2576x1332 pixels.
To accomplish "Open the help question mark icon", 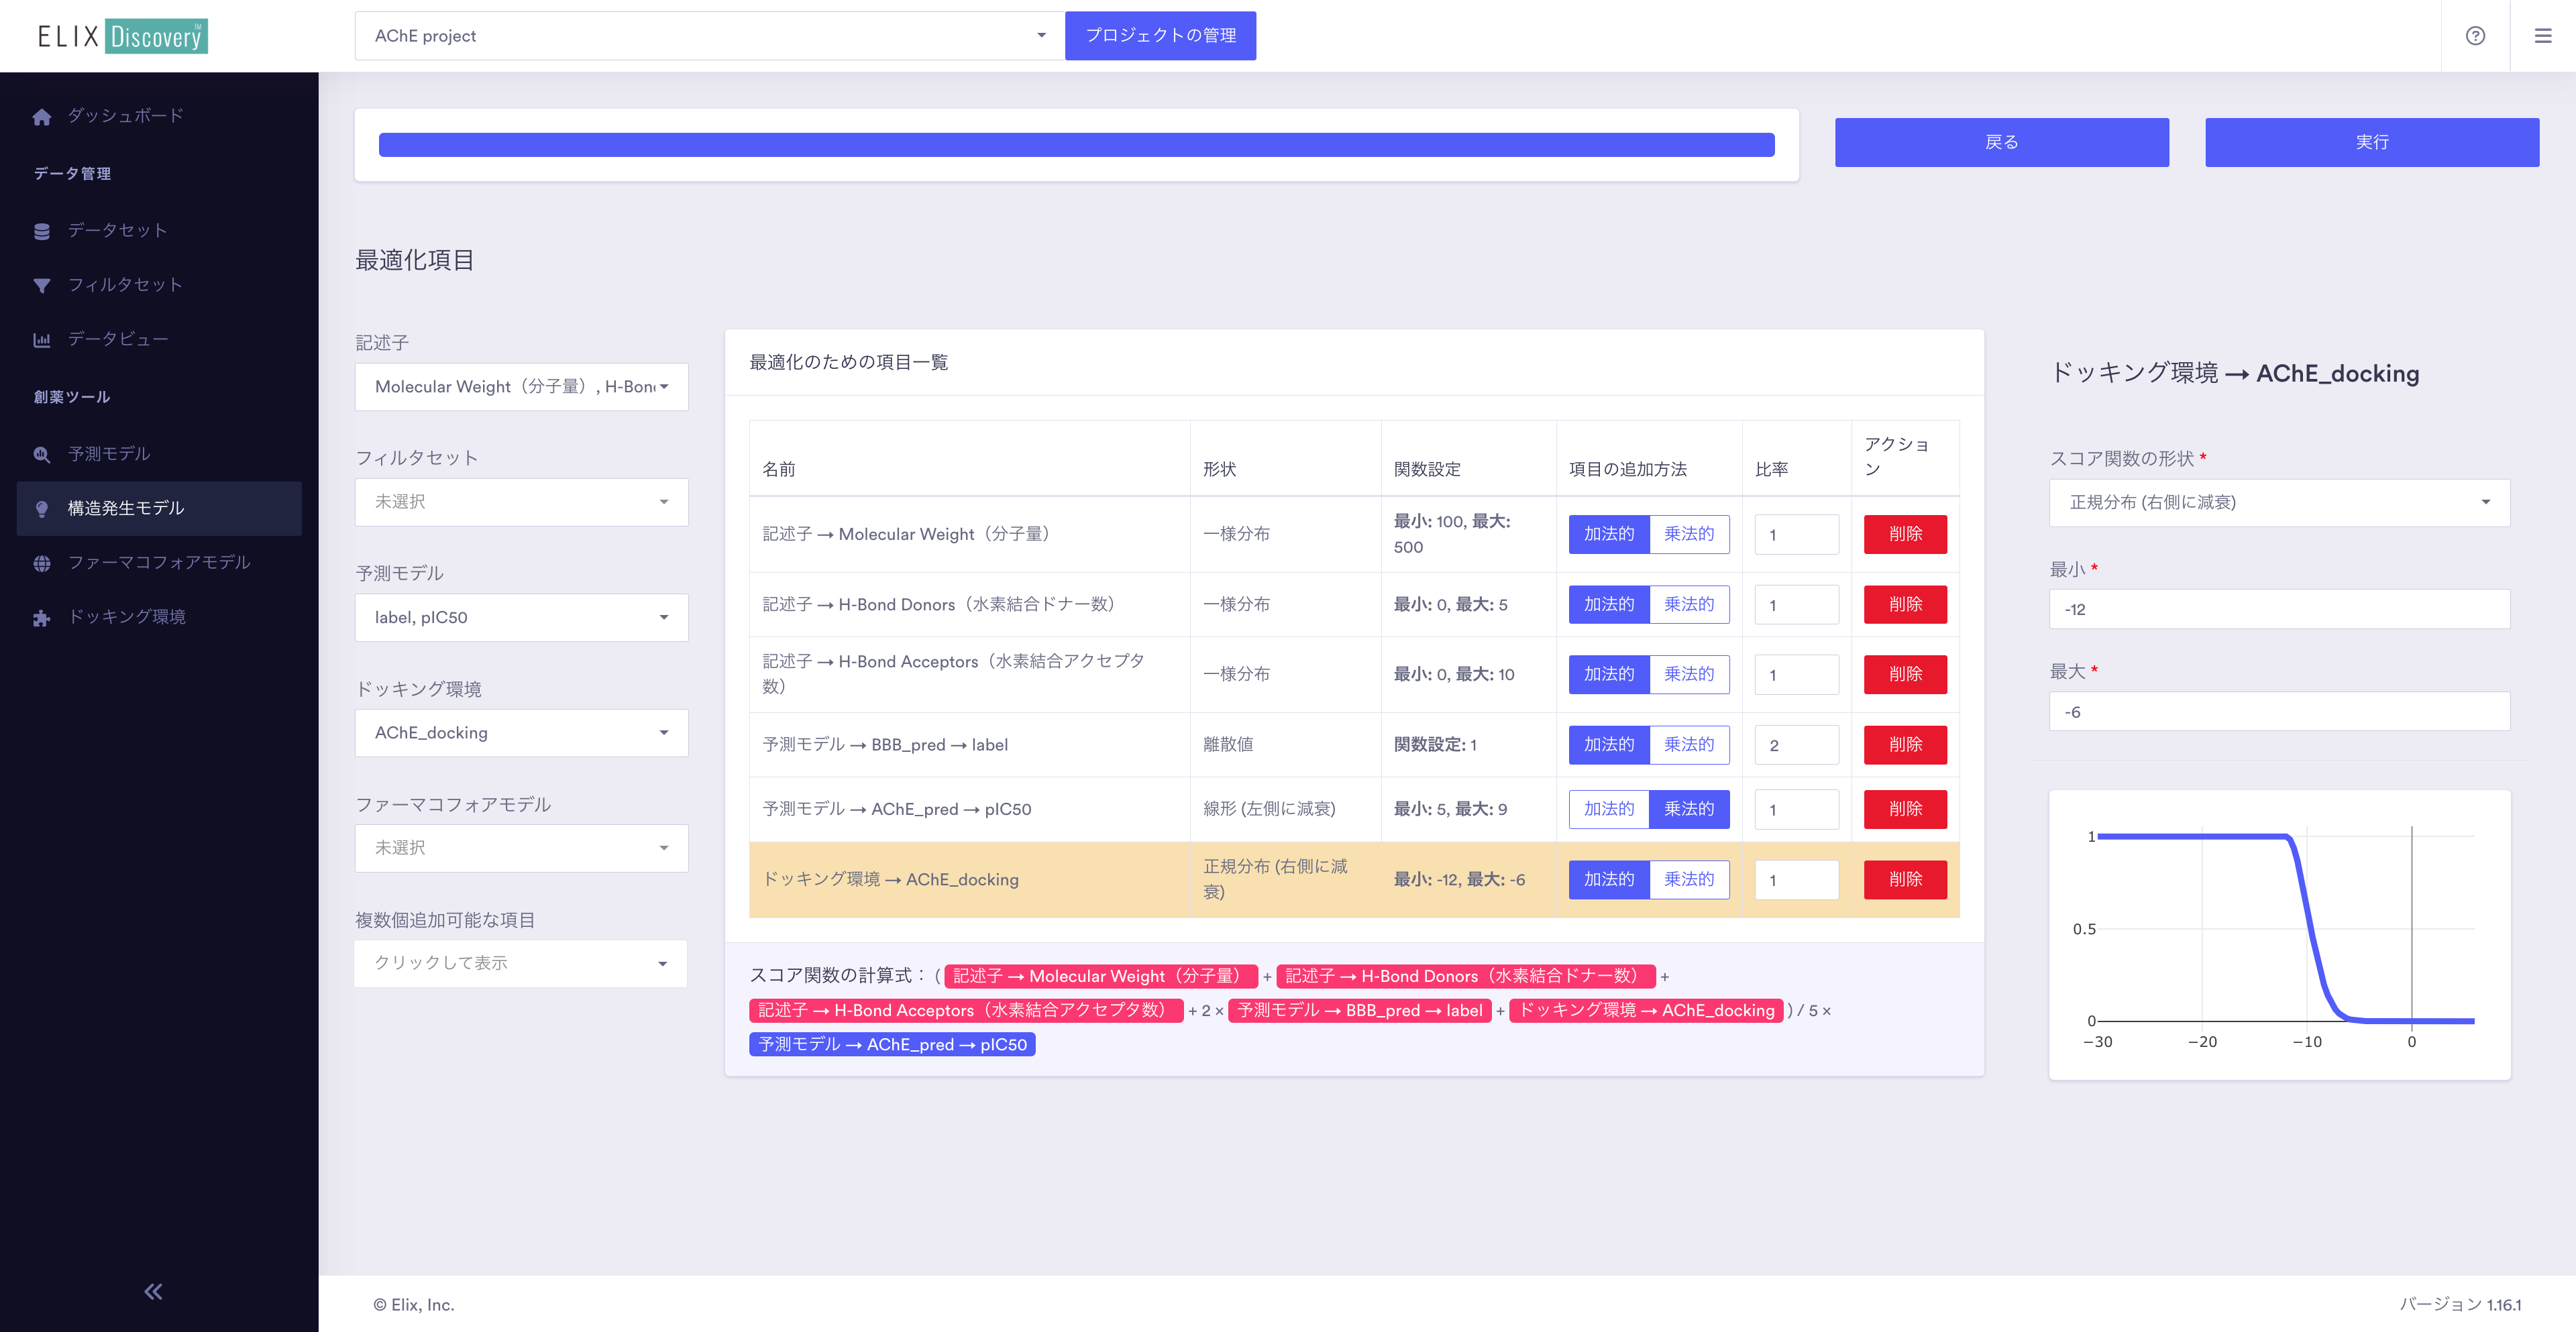I will click(x=2475, y=36).
